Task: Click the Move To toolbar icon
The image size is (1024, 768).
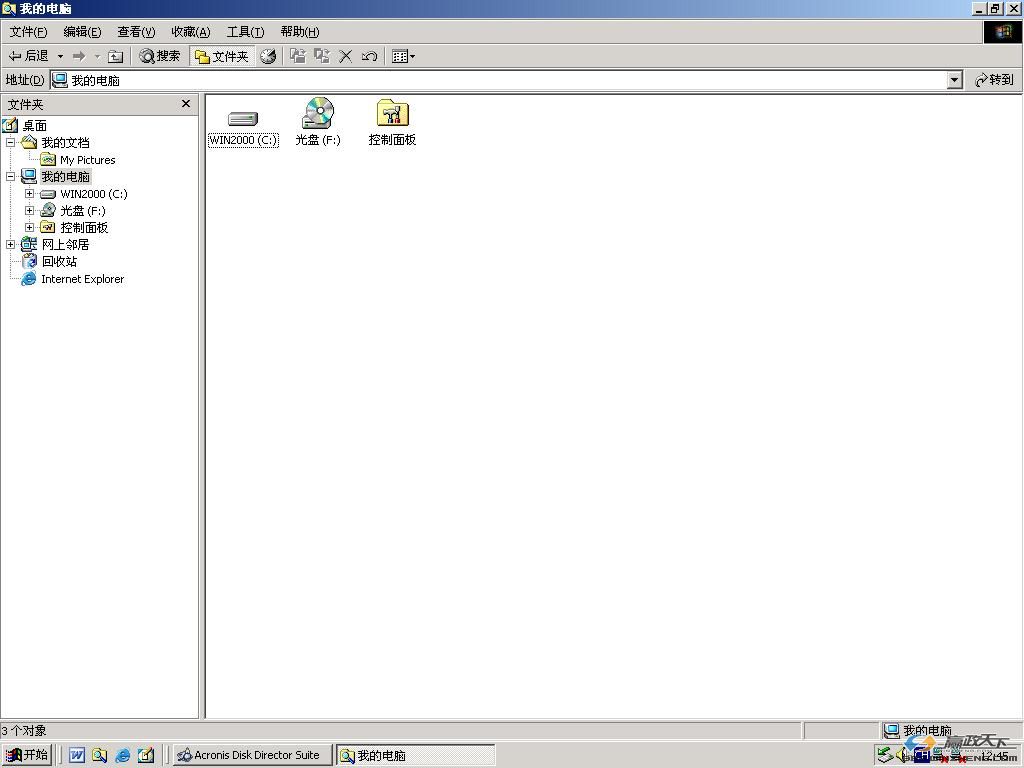Action: click(x=298, y=56)
